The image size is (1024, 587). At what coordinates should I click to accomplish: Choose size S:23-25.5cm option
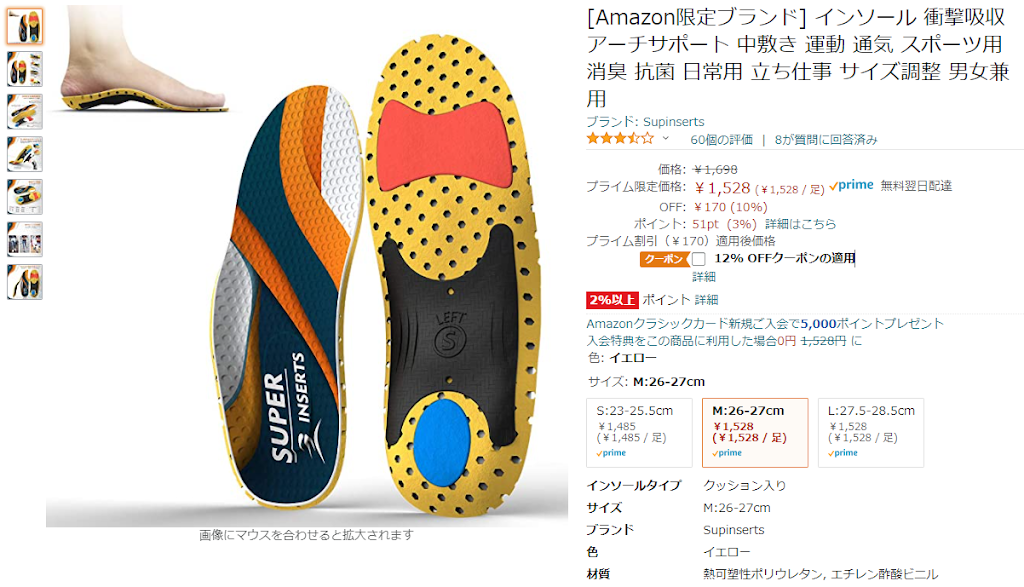click(639, 433)
